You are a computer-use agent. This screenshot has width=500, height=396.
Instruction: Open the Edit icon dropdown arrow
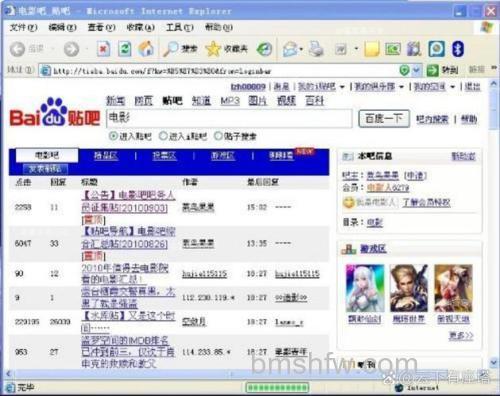pos(356,49)
